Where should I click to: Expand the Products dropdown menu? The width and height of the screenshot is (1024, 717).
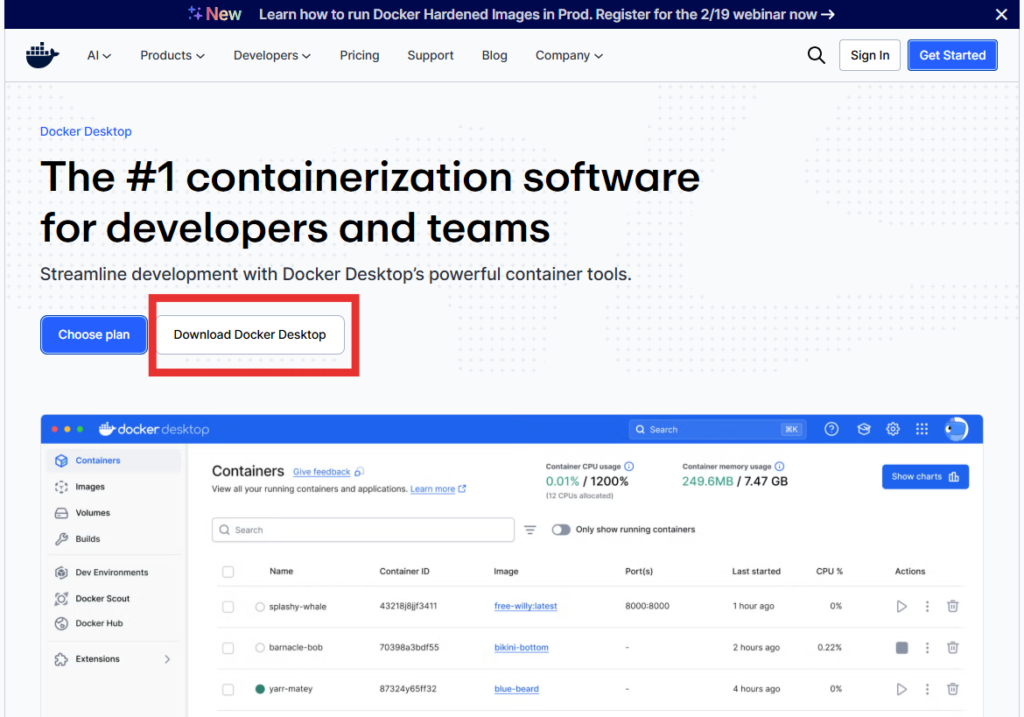172,55
